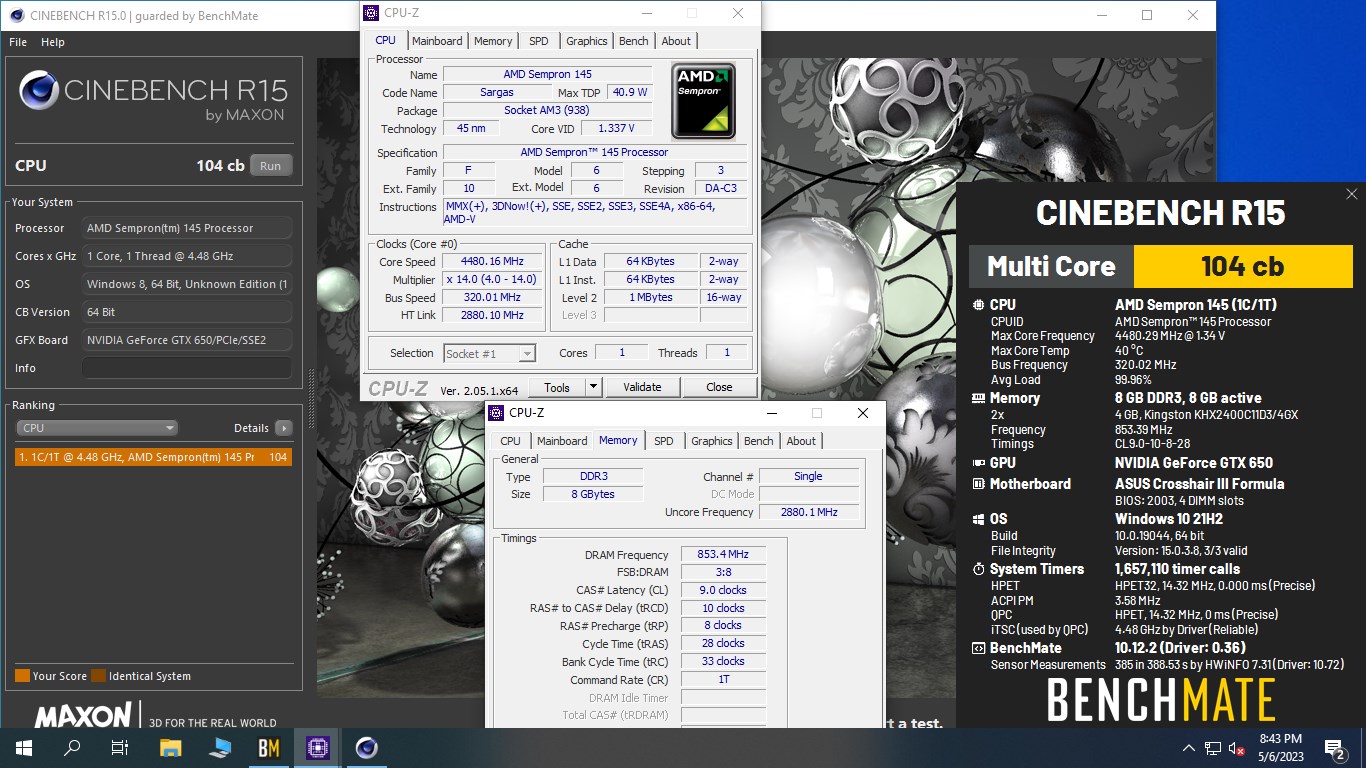Viewport: 1366px width, 768px height.
Task: Switch to CPU-Z via its taskbar icon
Action: click(x=318, y=748)
